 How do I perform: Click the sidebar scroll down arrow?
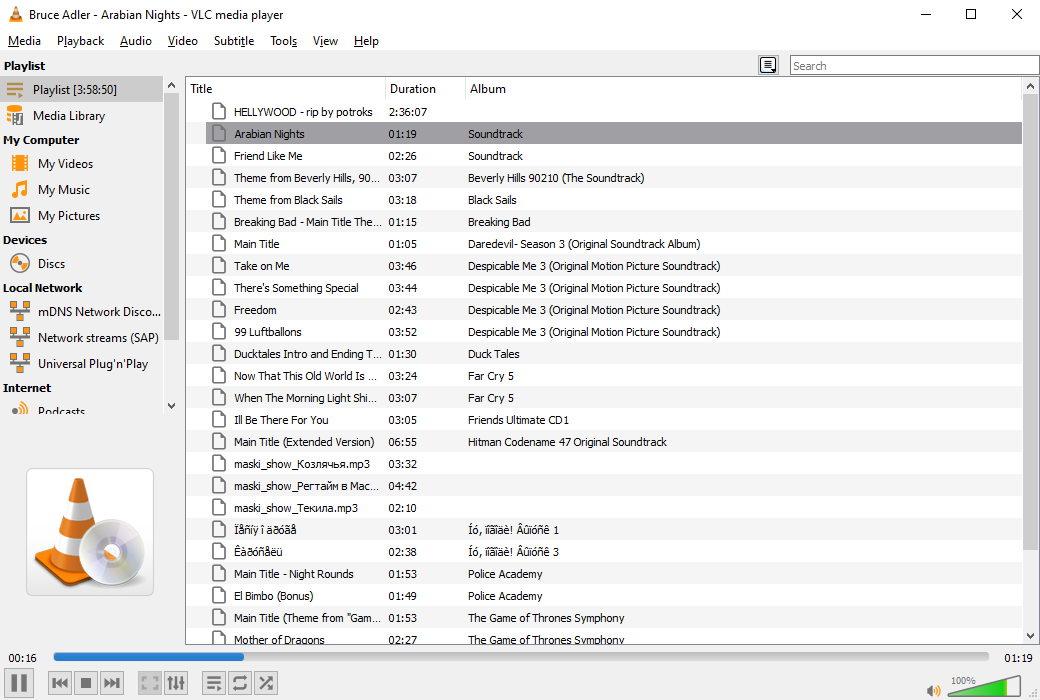(172, 405)
